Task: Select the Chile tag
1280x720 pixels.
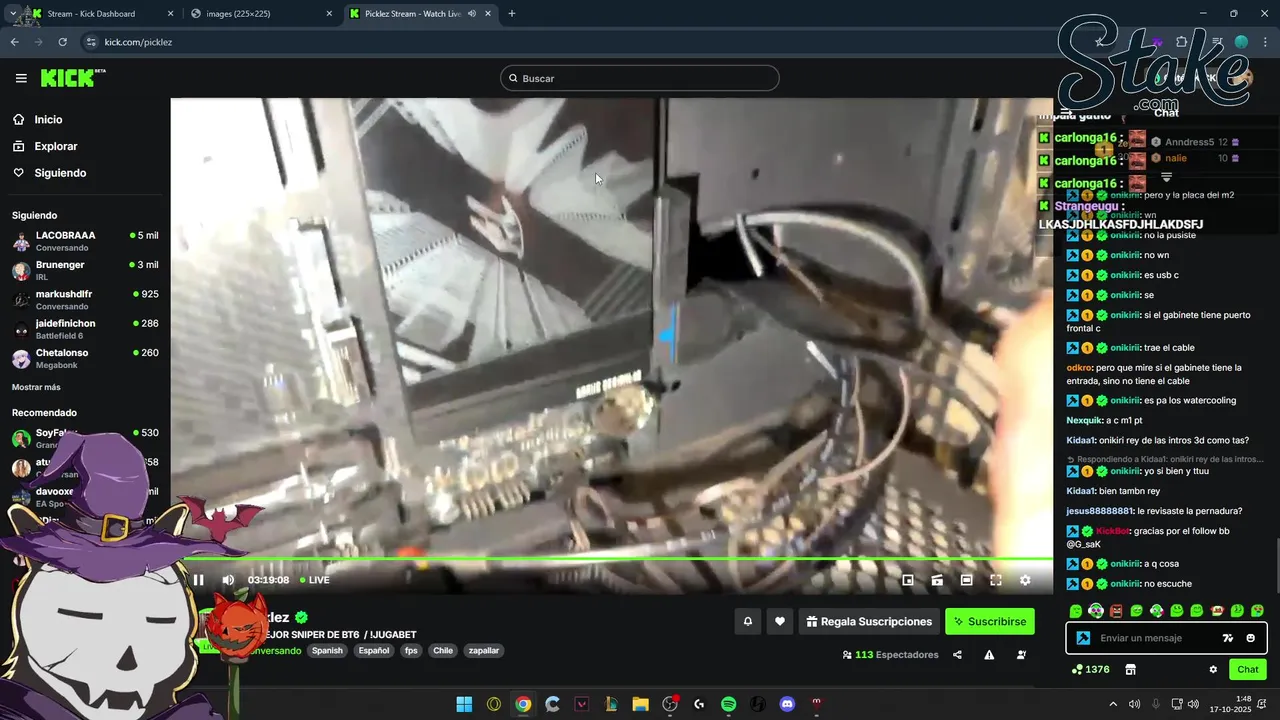Action: pos(443,650)
